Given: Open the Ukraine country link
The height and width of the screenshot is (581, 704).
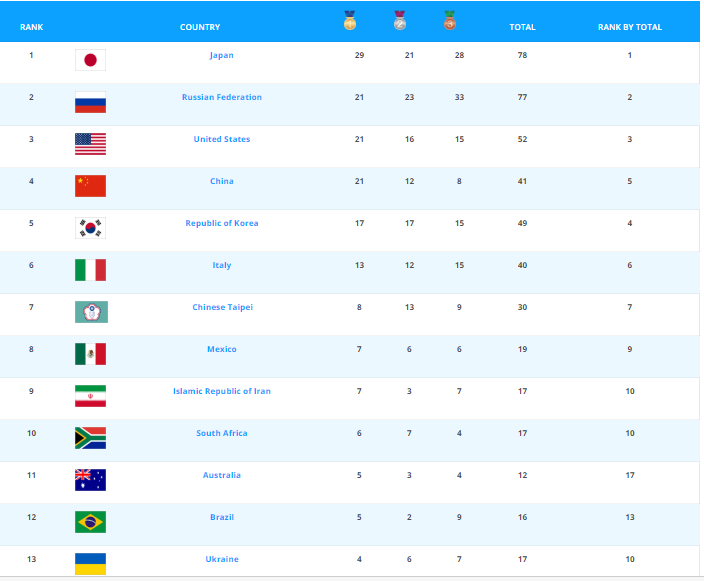Looking at the screenshot, I should 222,559.
